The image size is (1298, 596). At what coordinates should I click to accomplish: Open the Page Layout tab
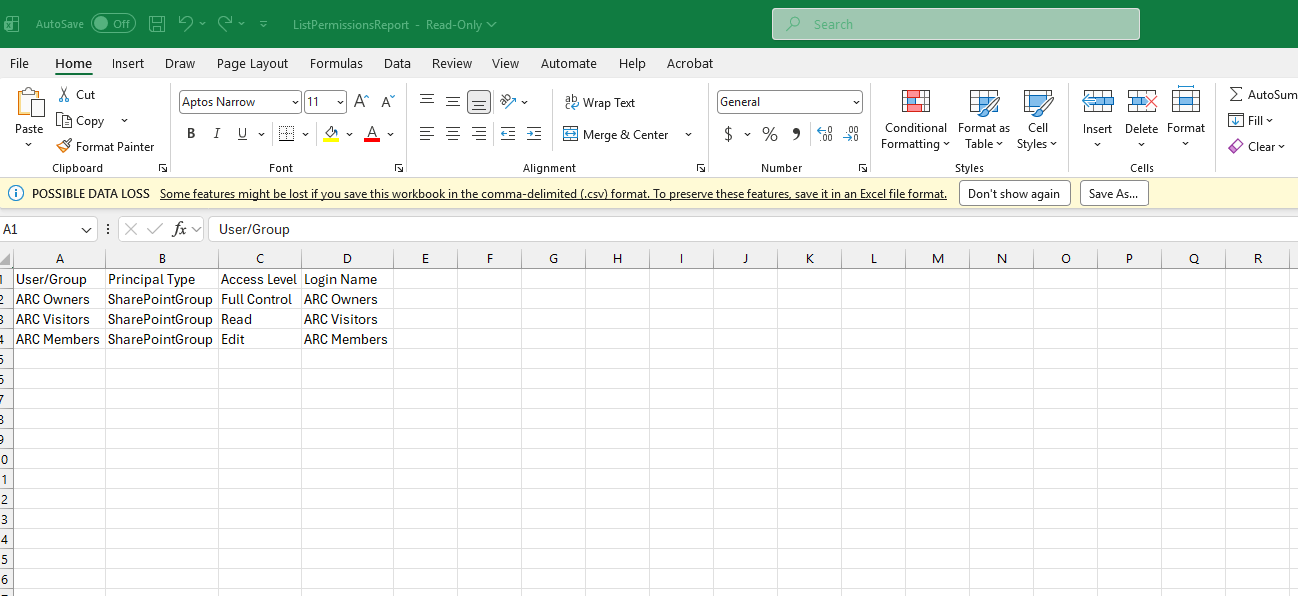[252, 63]
